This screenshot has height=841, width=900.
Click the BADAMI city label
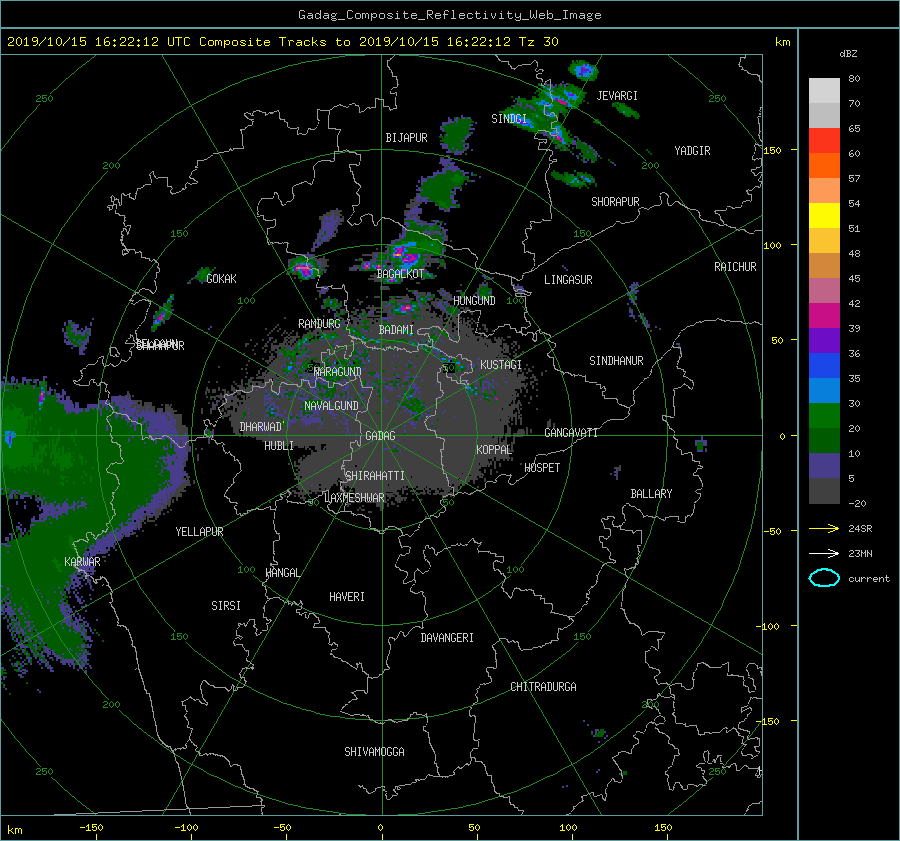[x=396, y=330]
